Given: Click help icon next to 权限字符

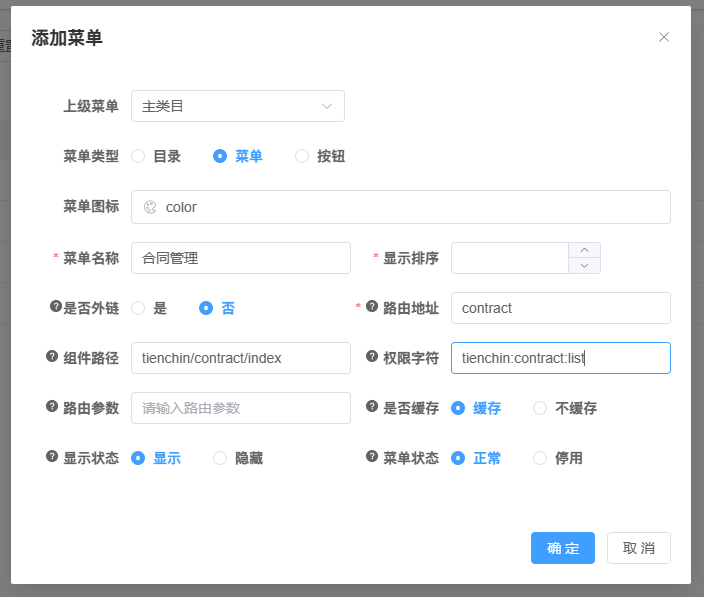Looking at the screenshot, I should pyautogui.click(x=372, y=356).
